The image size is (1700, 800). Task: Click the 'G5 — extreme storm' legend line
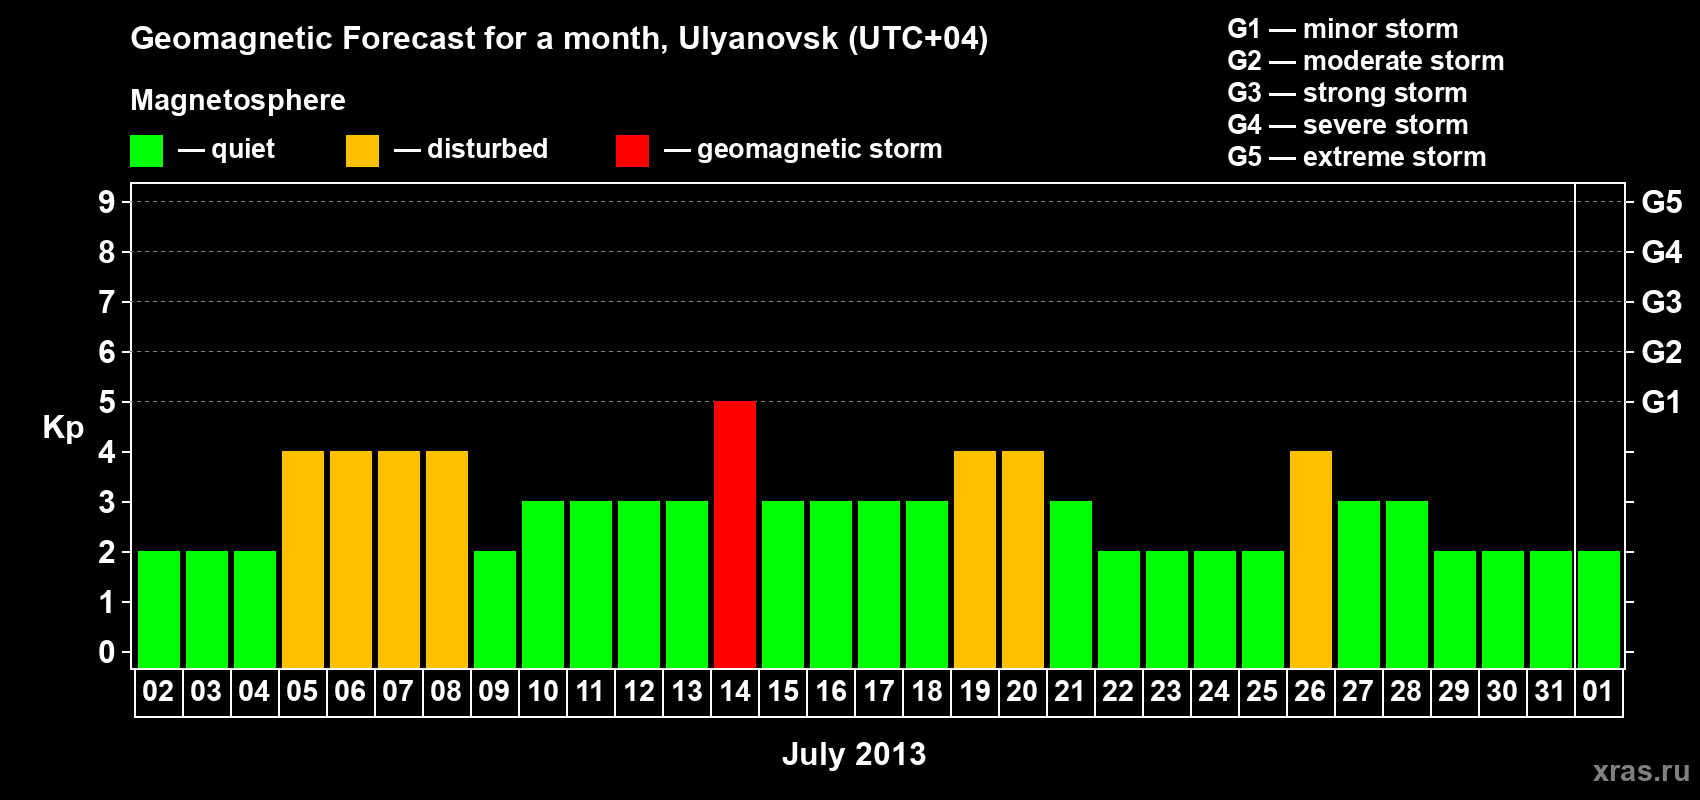1357,157
